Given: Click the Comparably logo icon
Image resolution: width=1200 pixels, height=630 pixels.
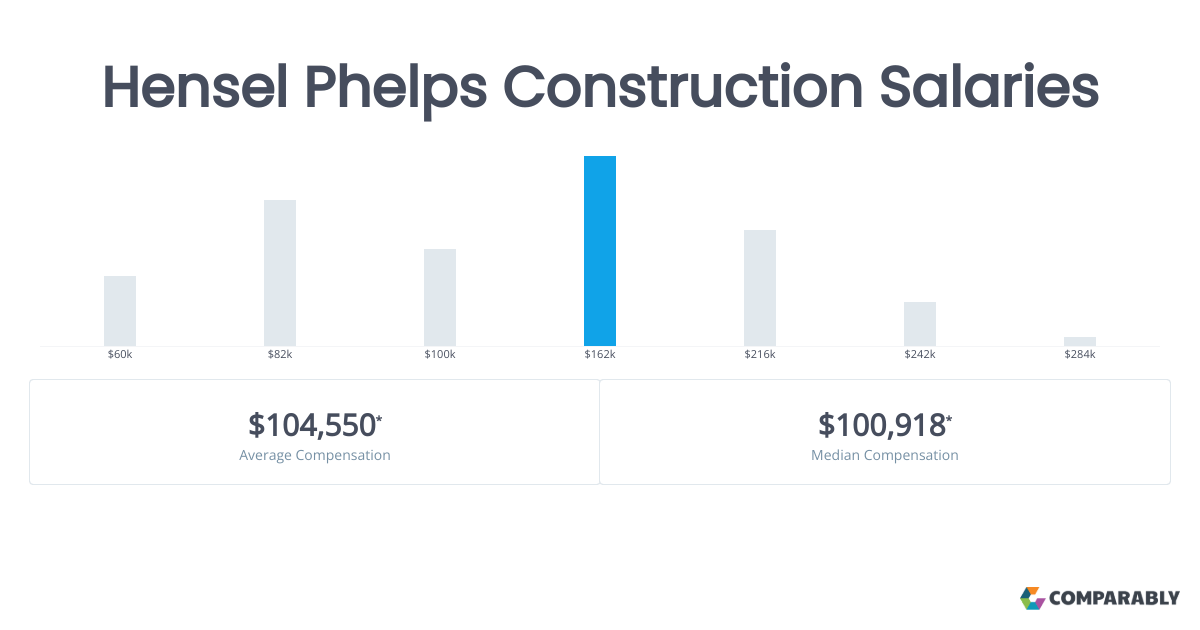Looking at the screenshot, I should coord(1032,598).
